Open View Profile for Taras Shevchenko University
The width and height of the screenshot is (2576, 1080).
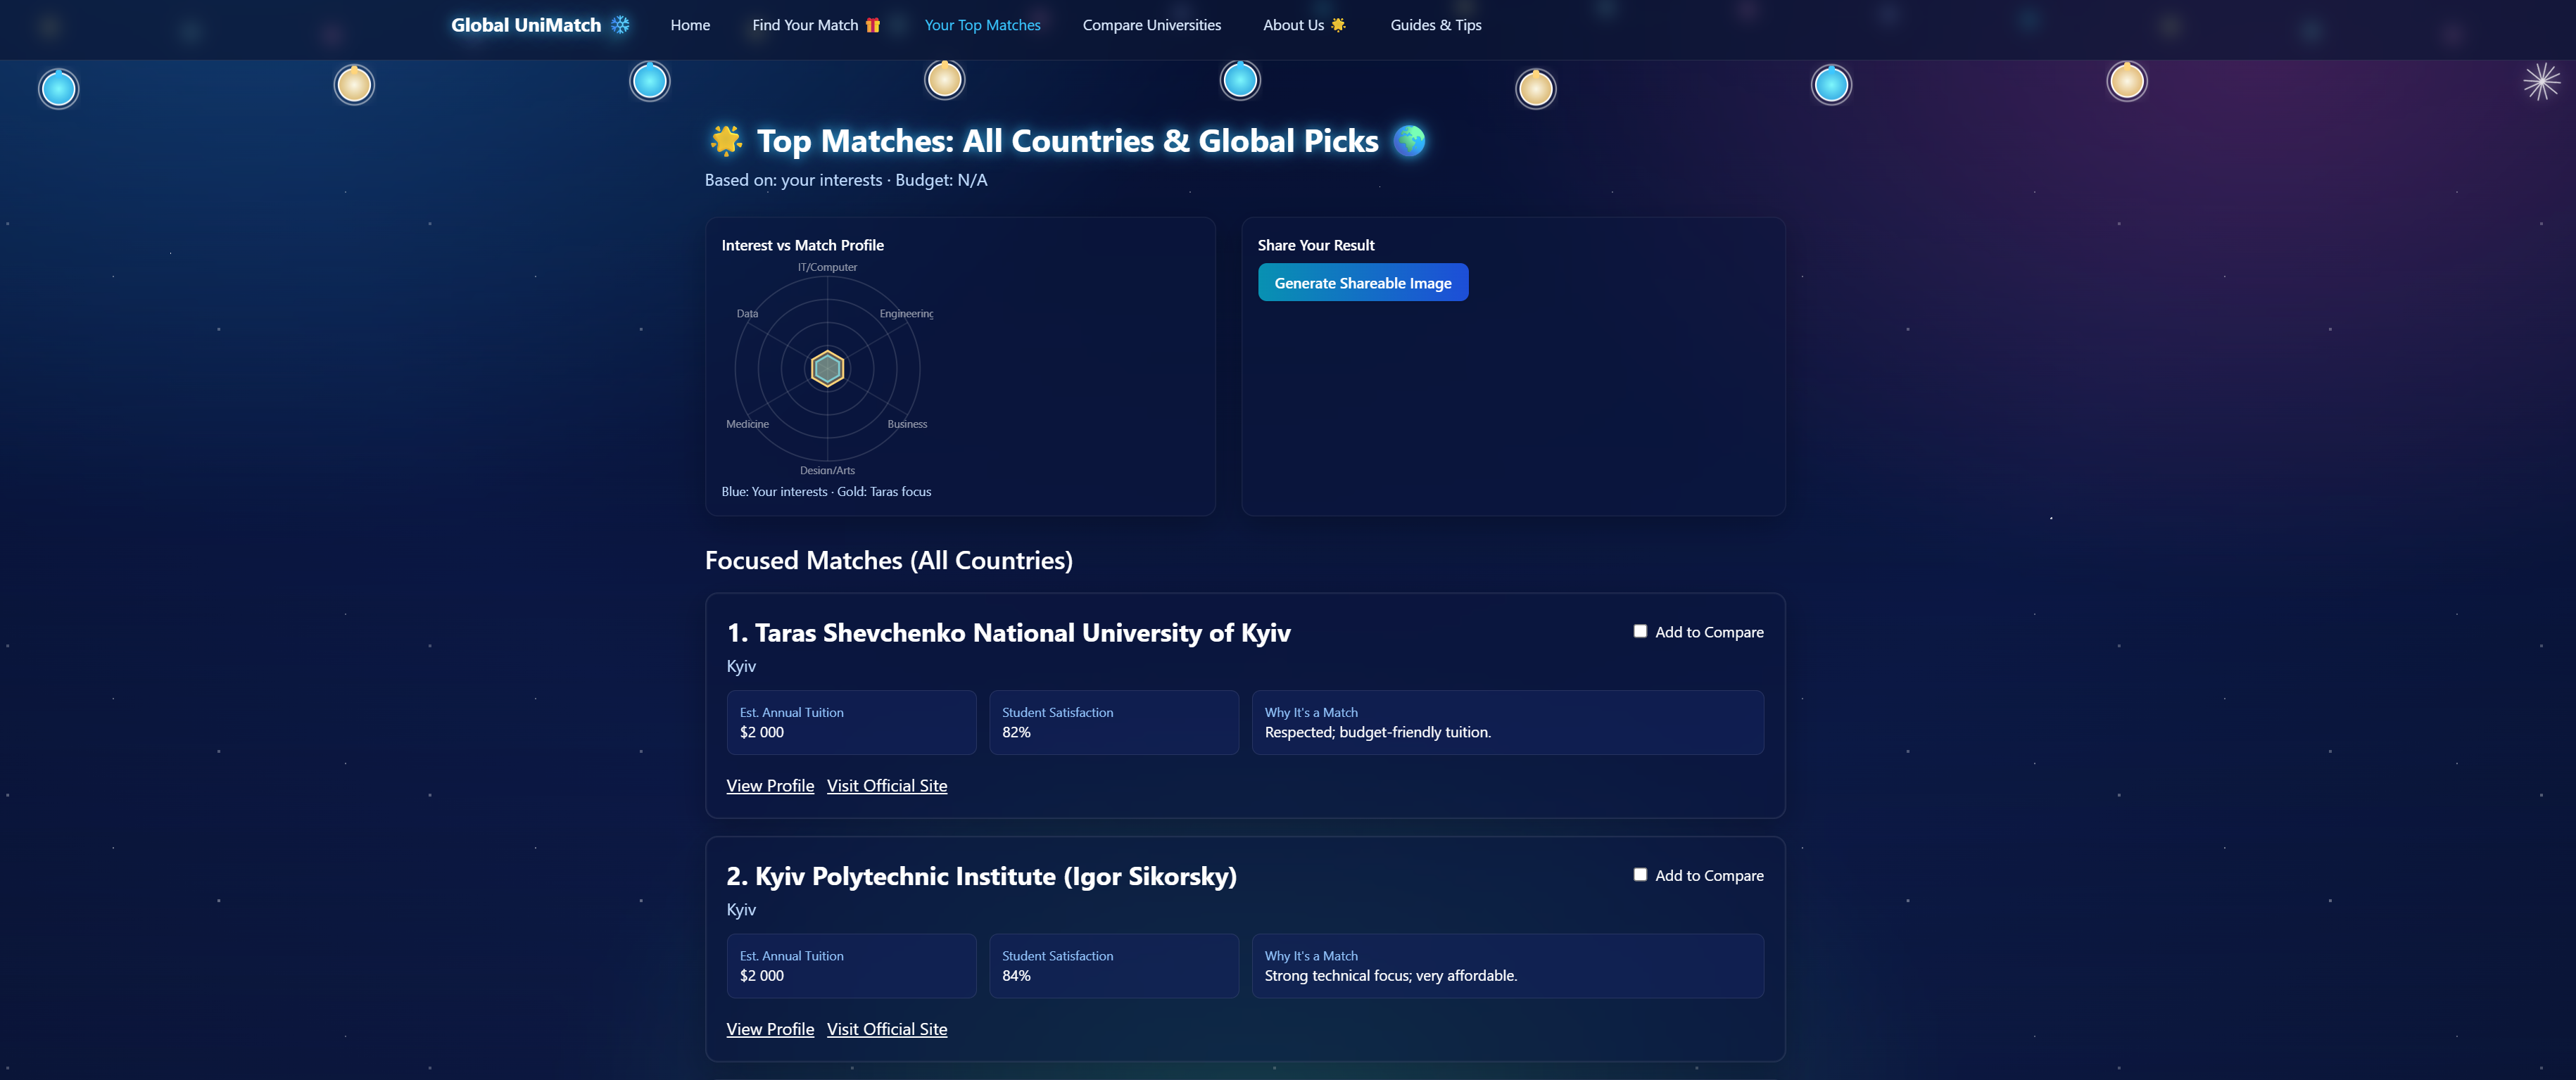point(769,786)
